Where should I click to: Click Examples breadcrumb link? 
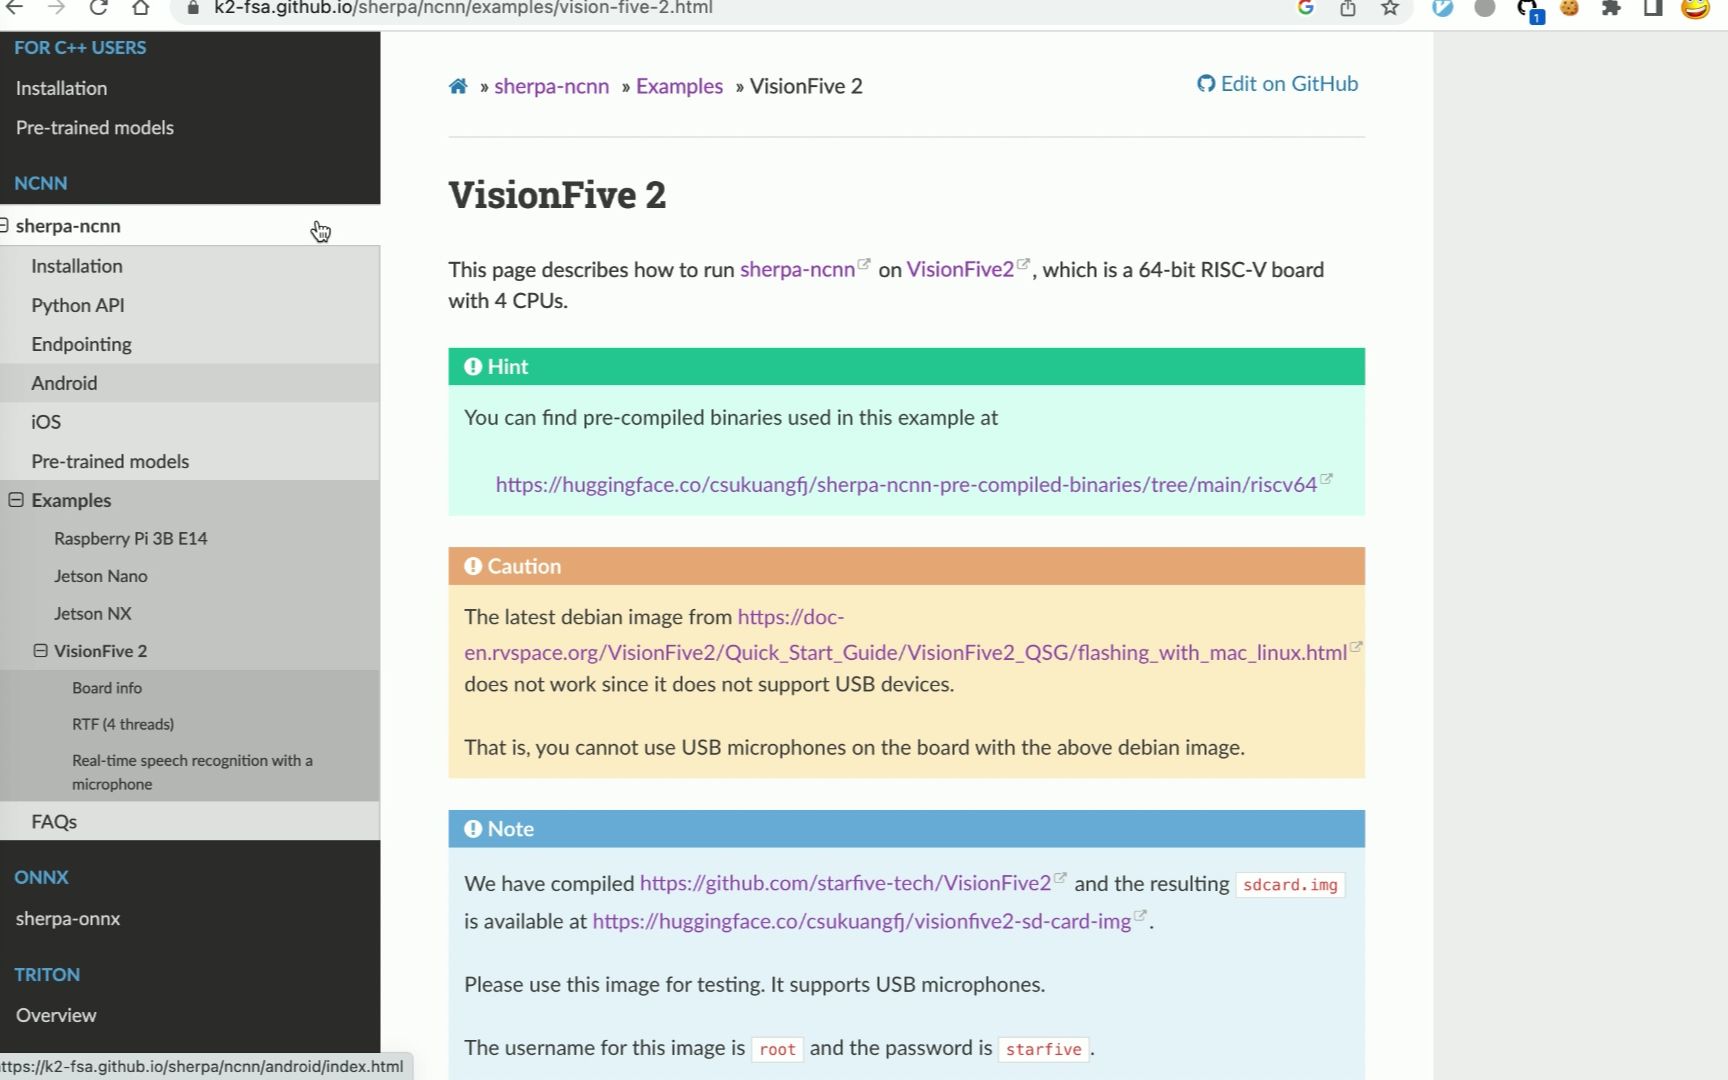point(679,86)
